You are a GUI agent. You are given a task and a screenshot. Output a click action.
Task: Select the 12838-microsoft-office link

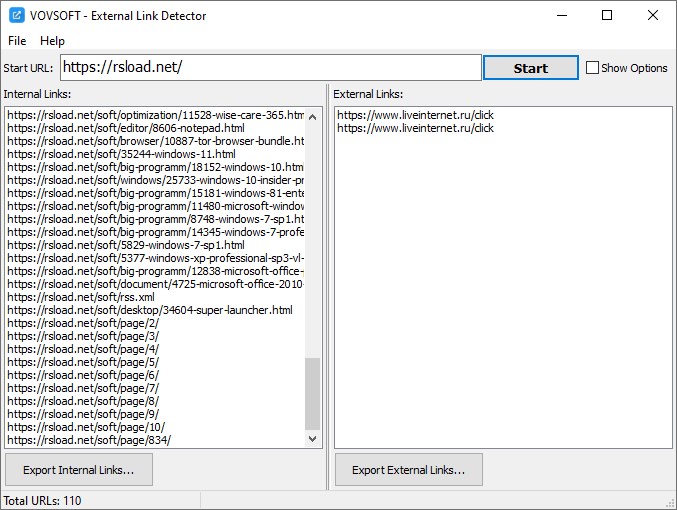155,271
